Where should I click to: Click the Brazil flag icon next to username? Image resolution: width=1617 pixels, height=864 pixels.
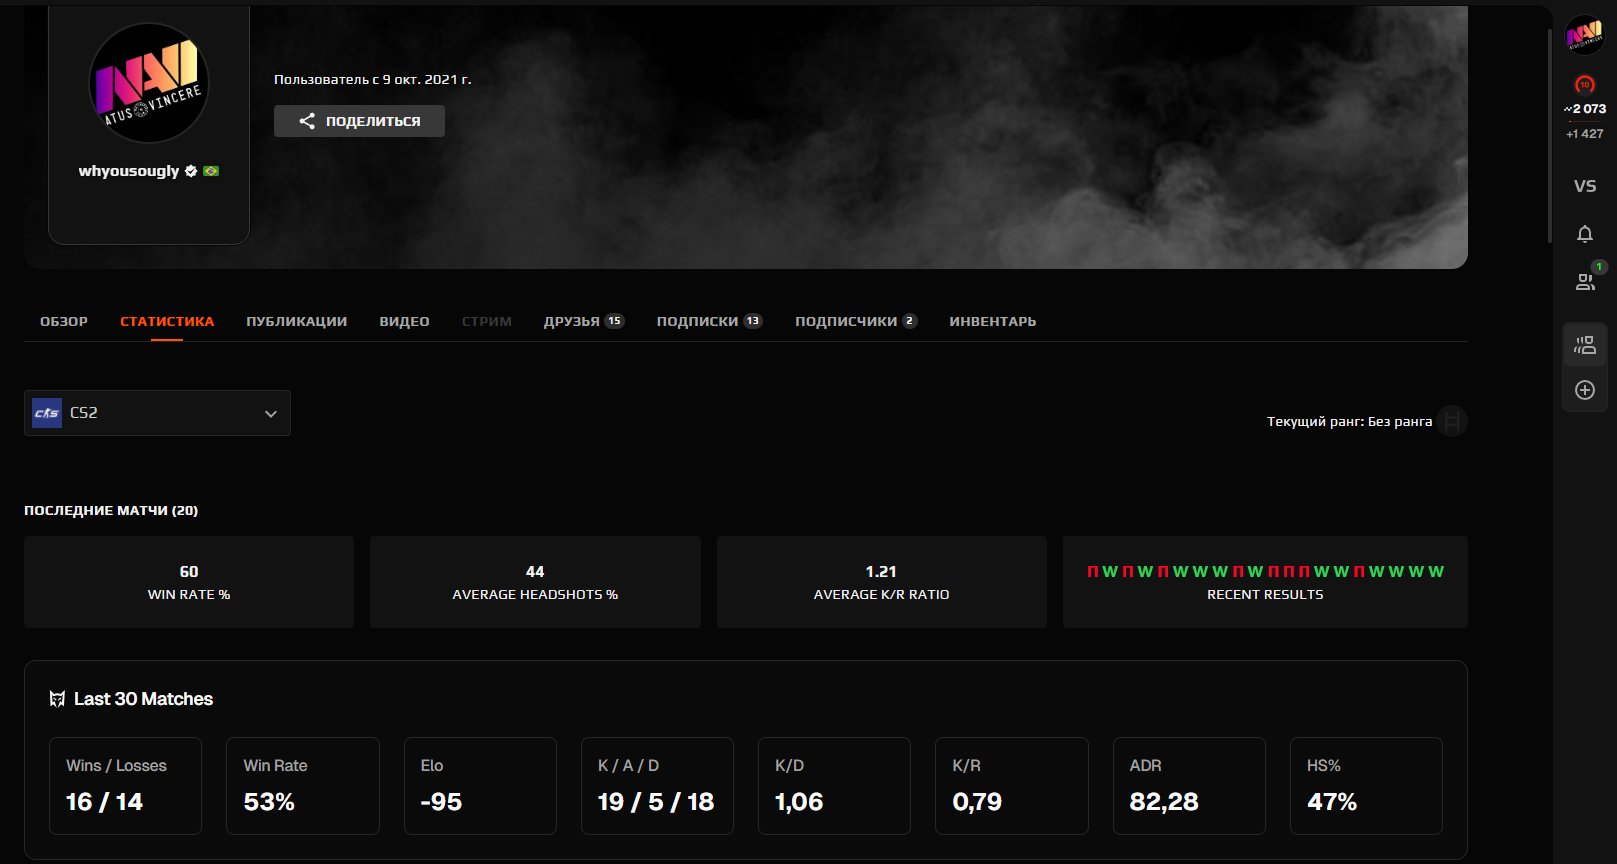click(x=211, y=171)
